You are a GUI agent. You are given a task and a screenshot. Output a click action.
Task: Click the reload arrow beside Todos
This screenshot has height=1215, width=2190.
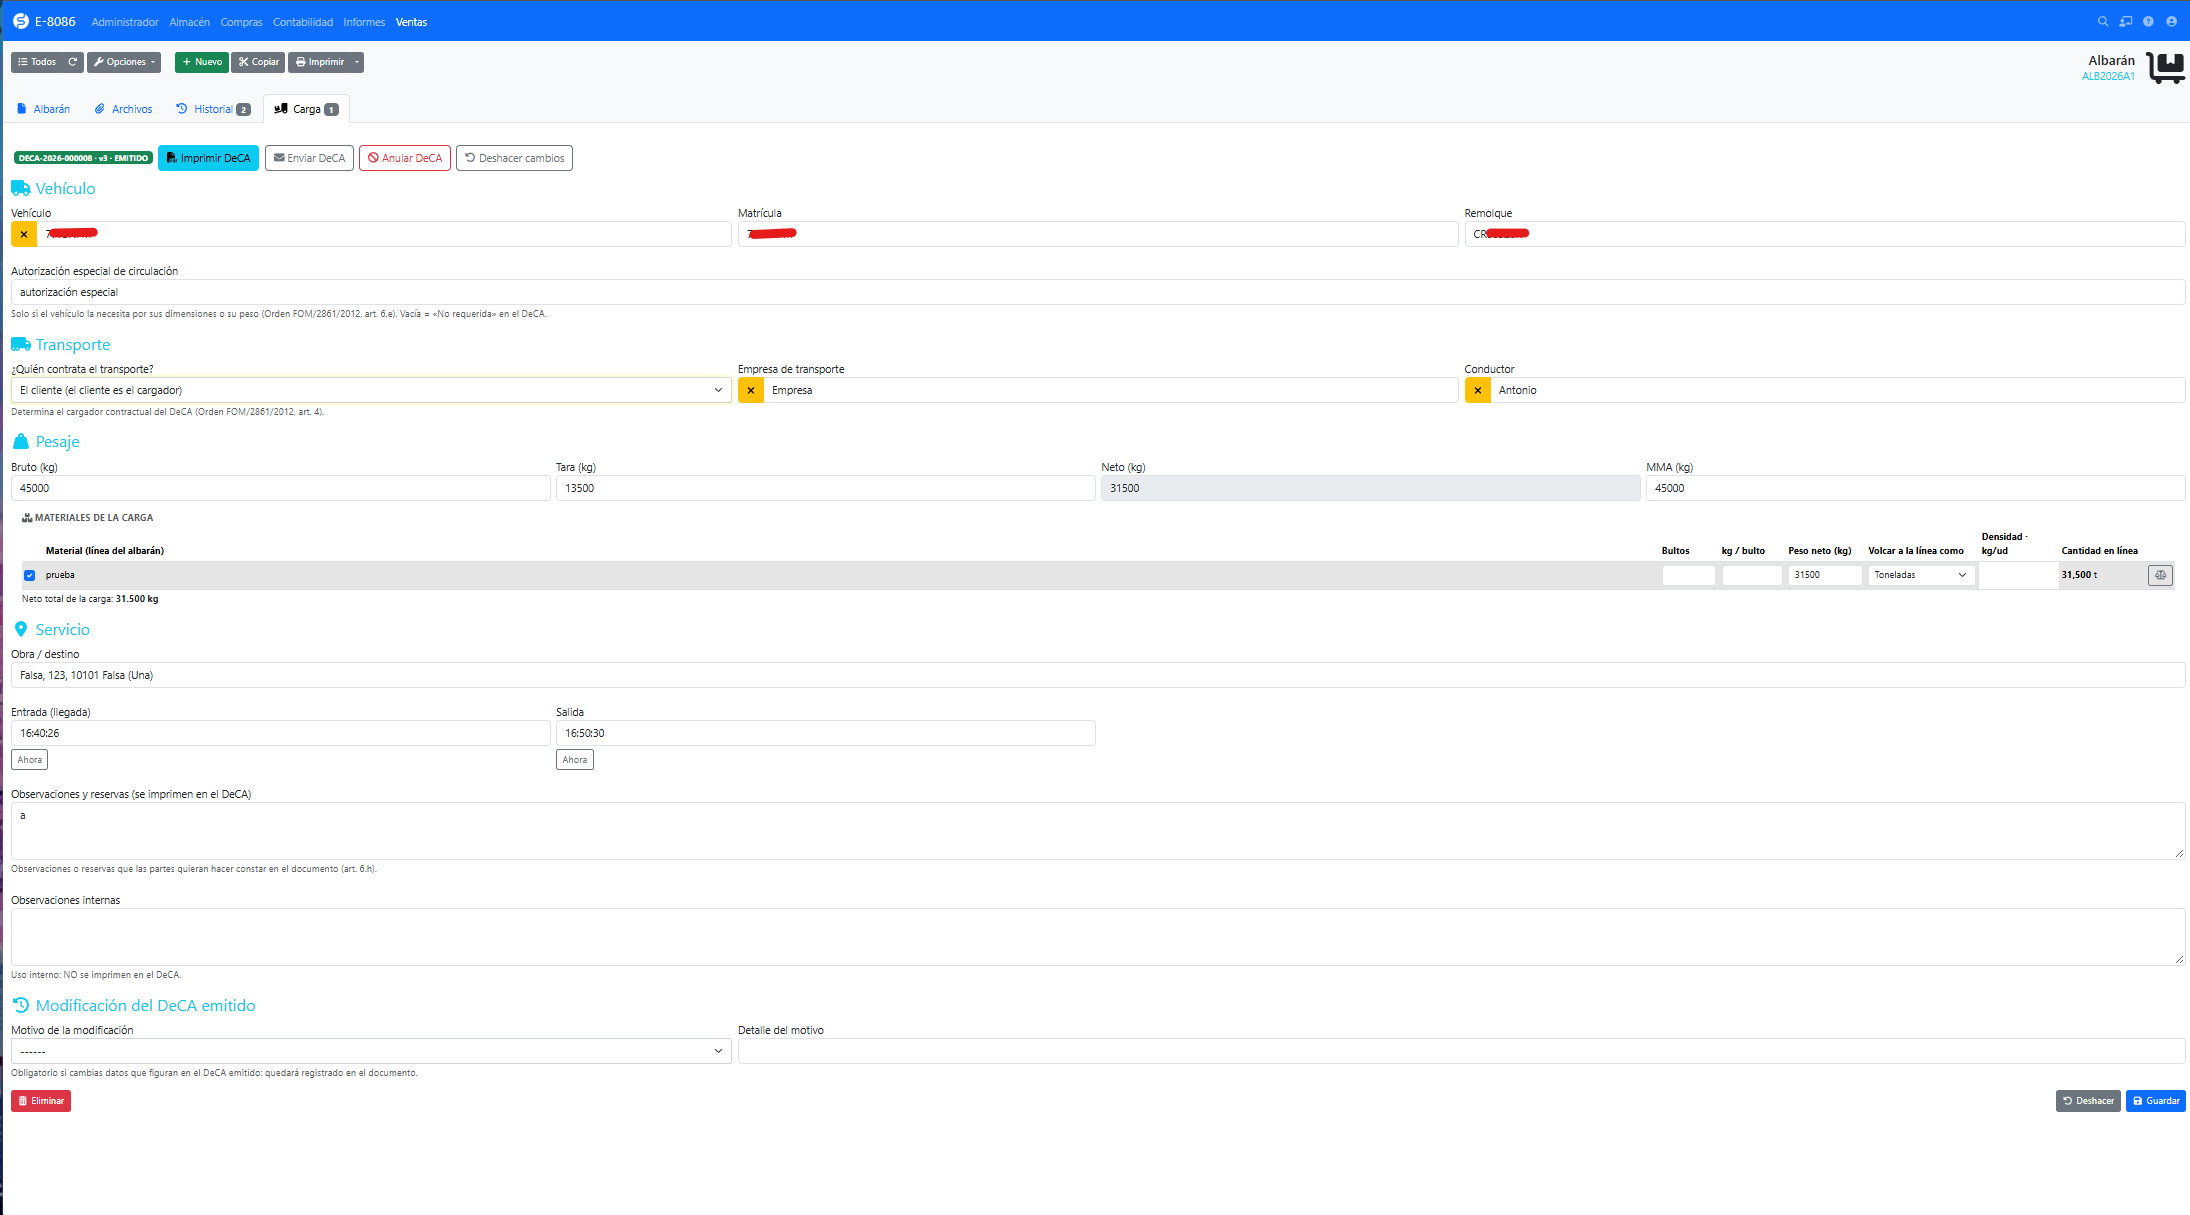tap(73, 62)
